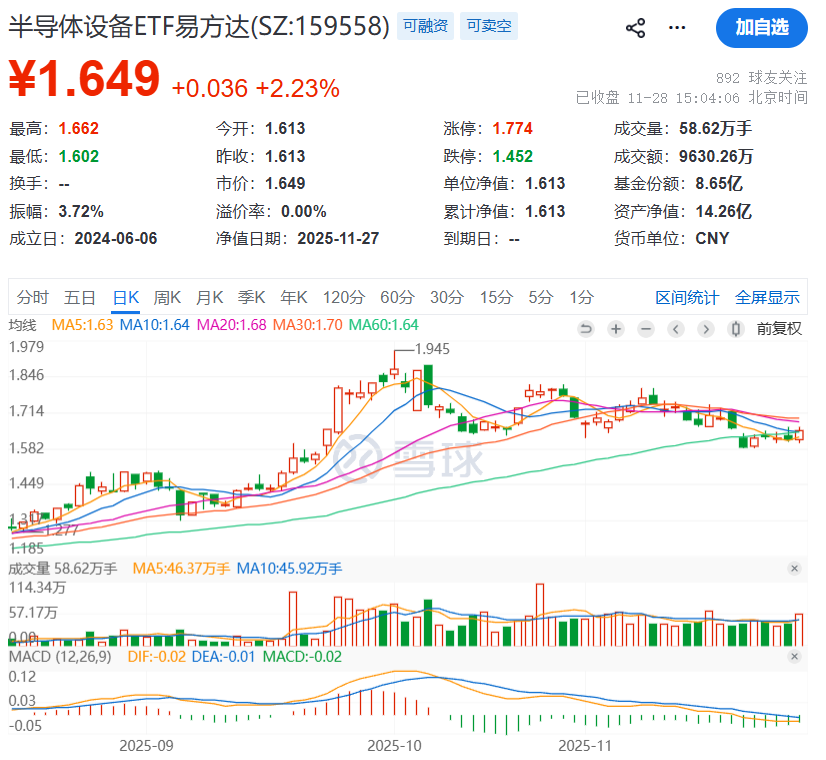
Task: Switch to 30分 chart interval
Action: [447, 297]
